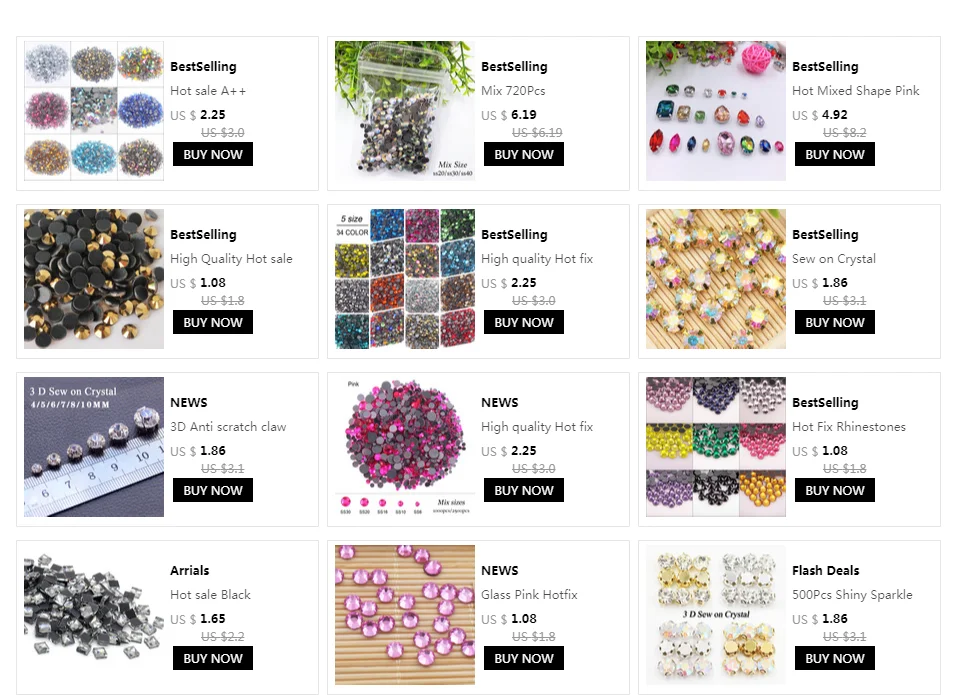Buy the Hot sale A++ item now
The image size is (958, 695).
(x=213, y=155)
